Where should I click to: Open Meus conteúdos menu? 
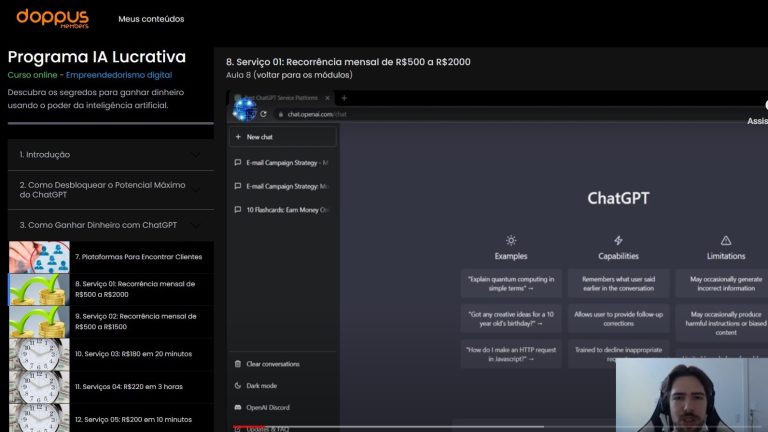point(151,19)
